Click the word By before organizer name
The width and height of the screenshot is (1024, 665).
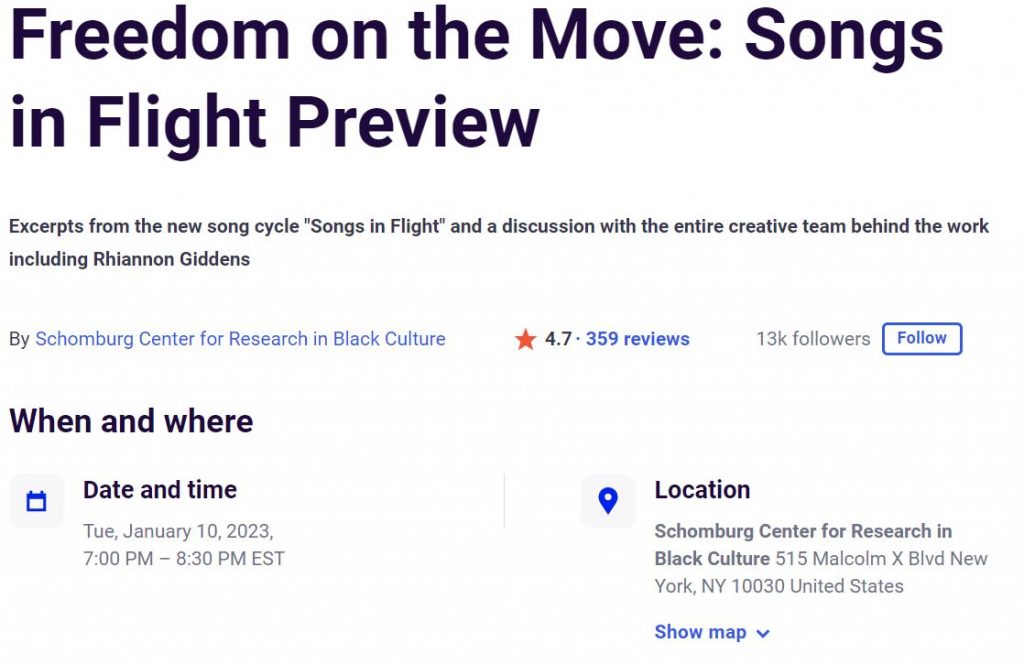[19, 339]
